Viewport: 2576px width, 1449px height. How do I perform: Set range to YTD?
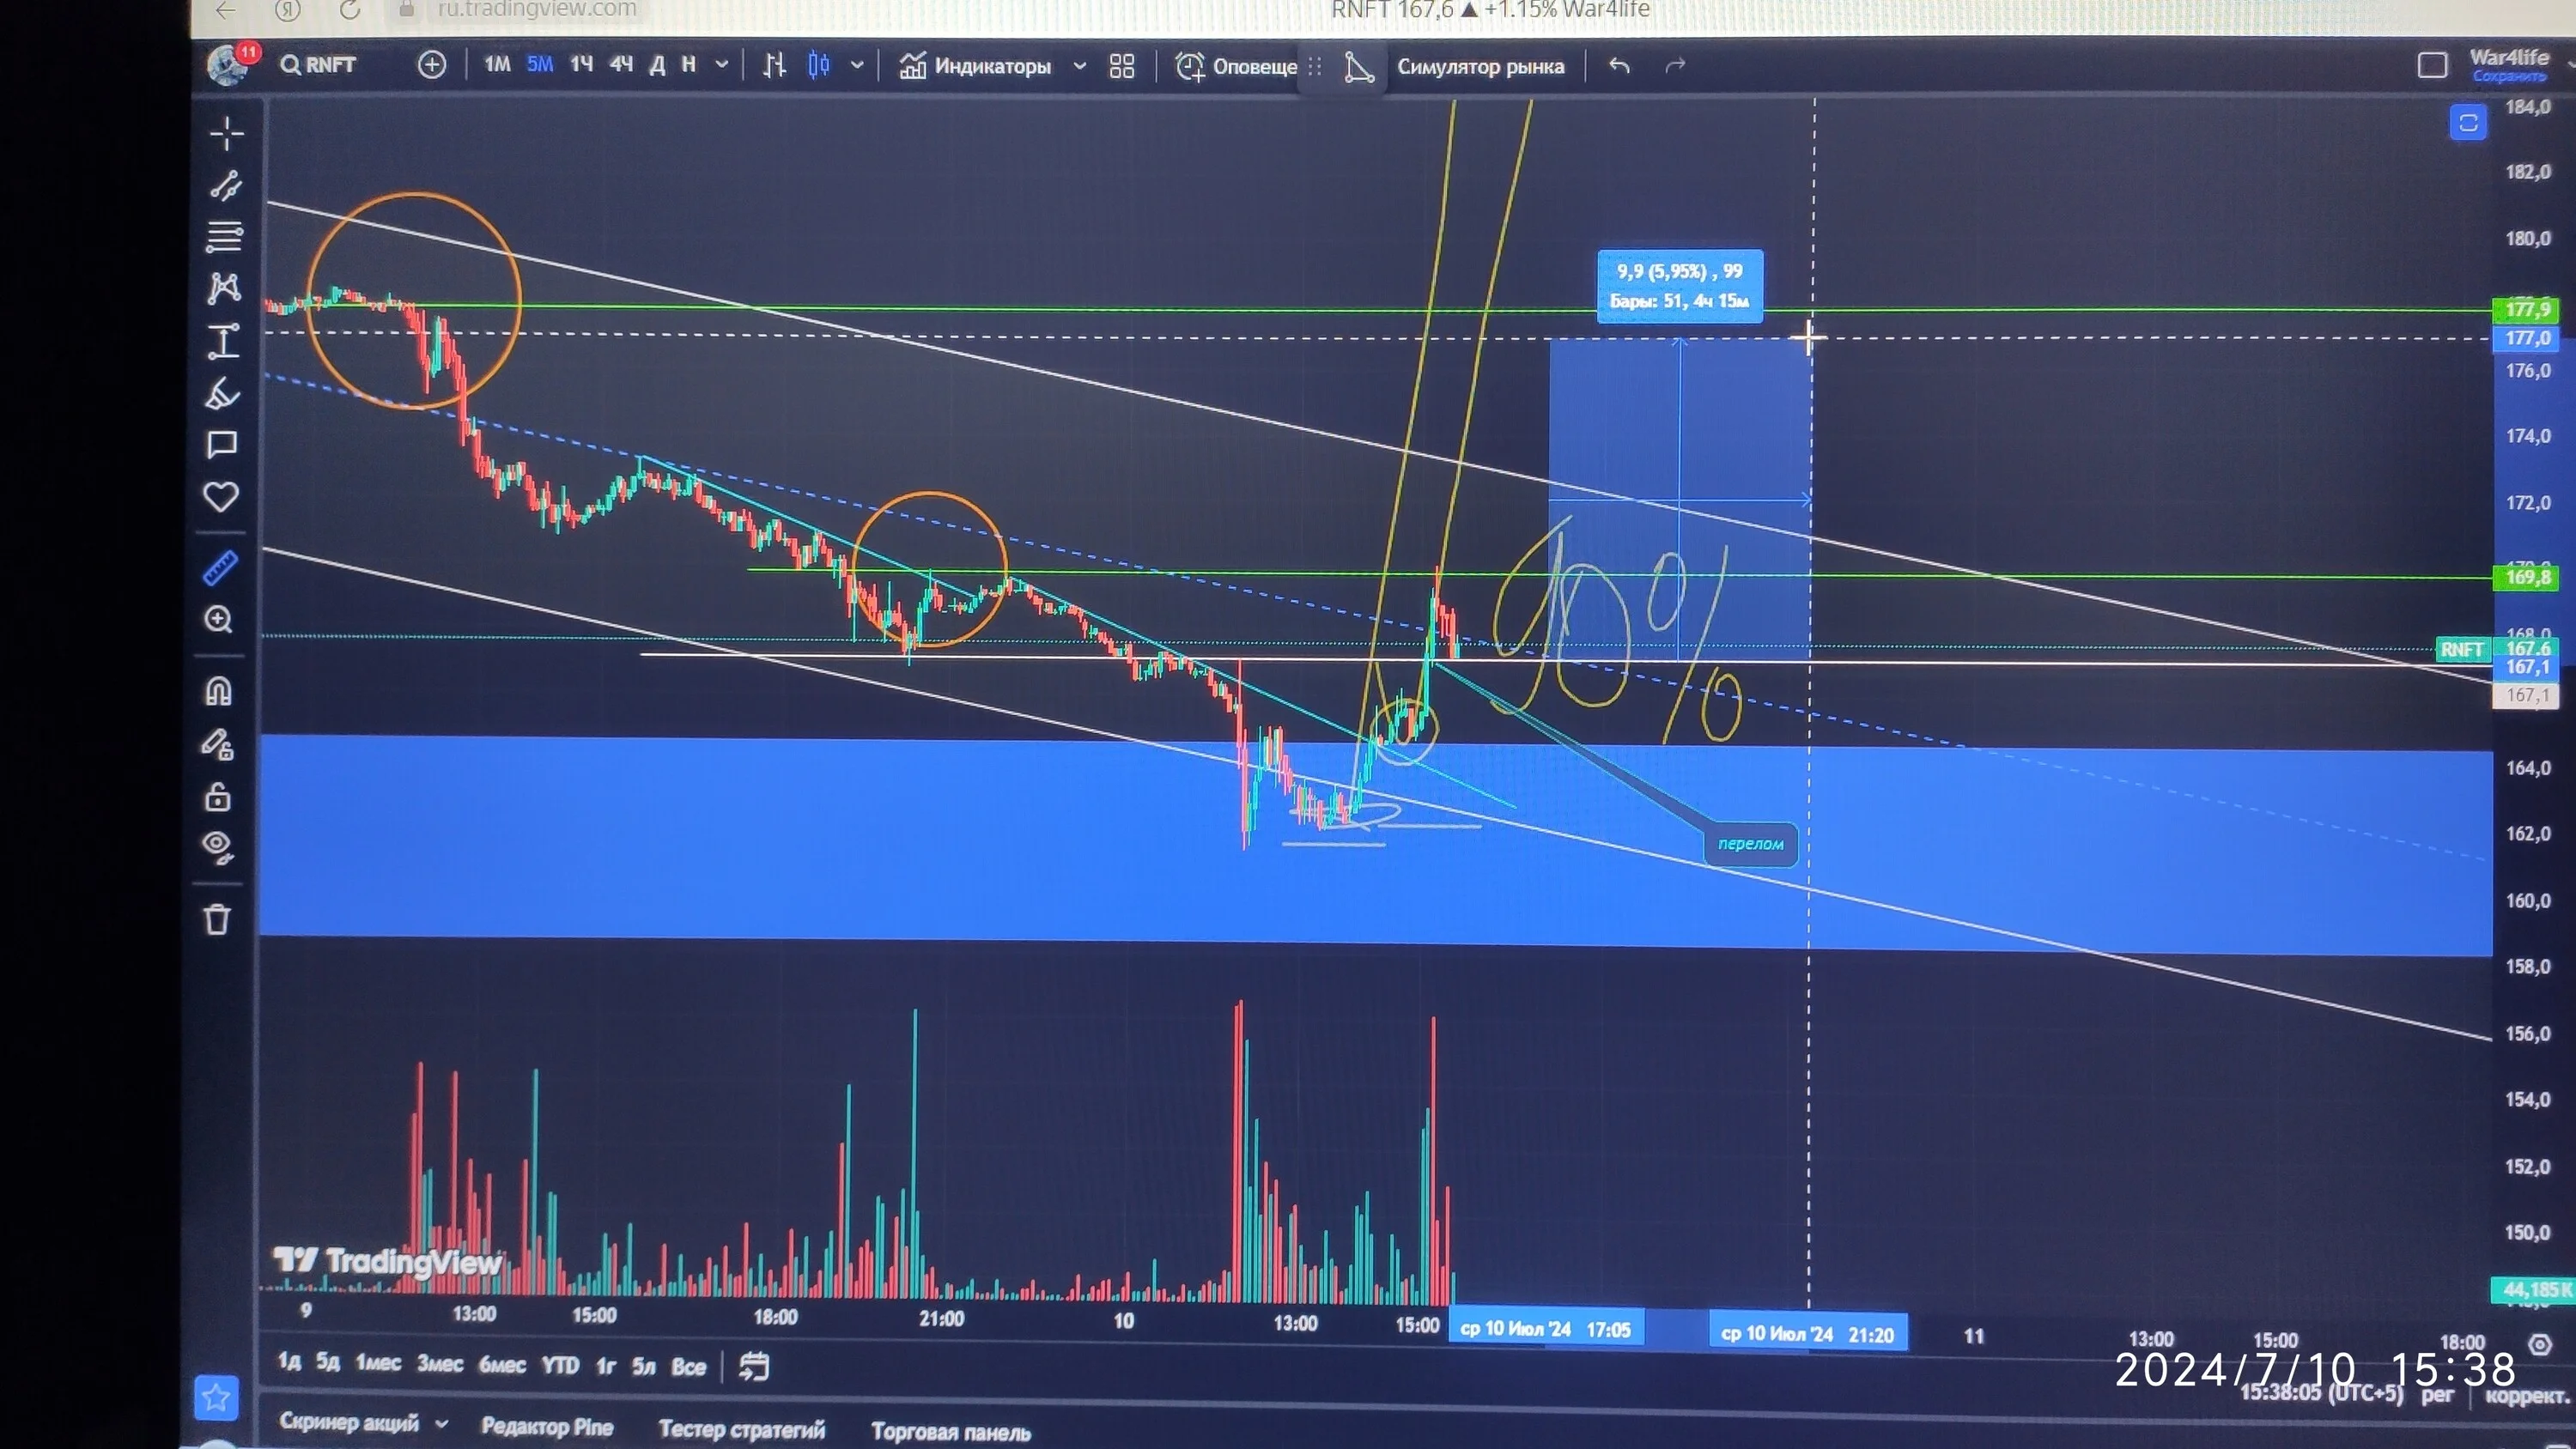coord(560,1365)
